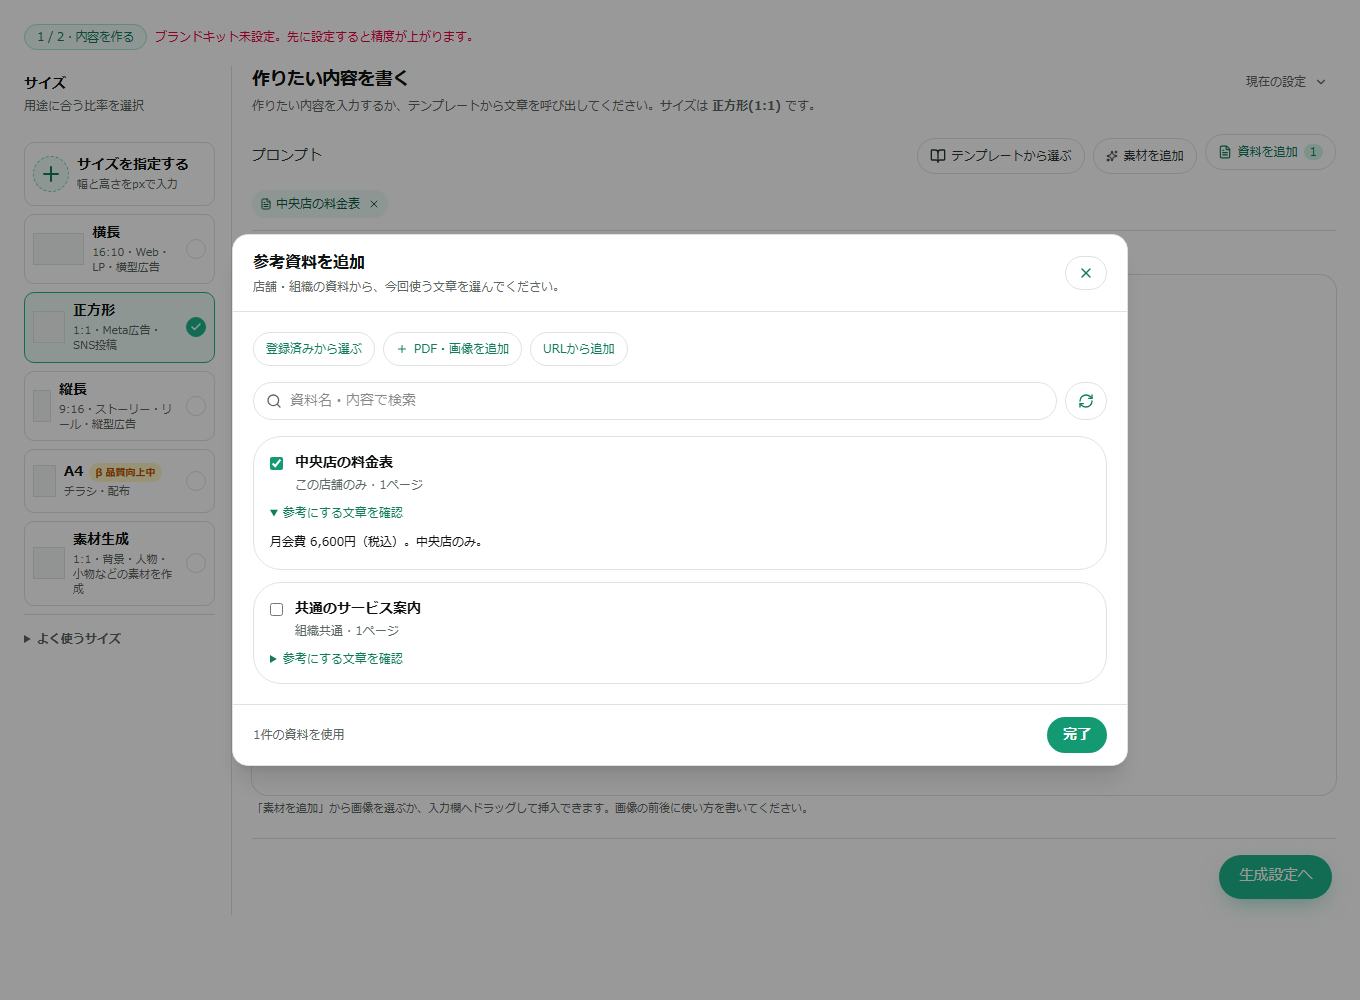The height and width of the screenshot is (1000, 1360).
Task: Click the text 1件の資料を使用
Action: (299, 735)
